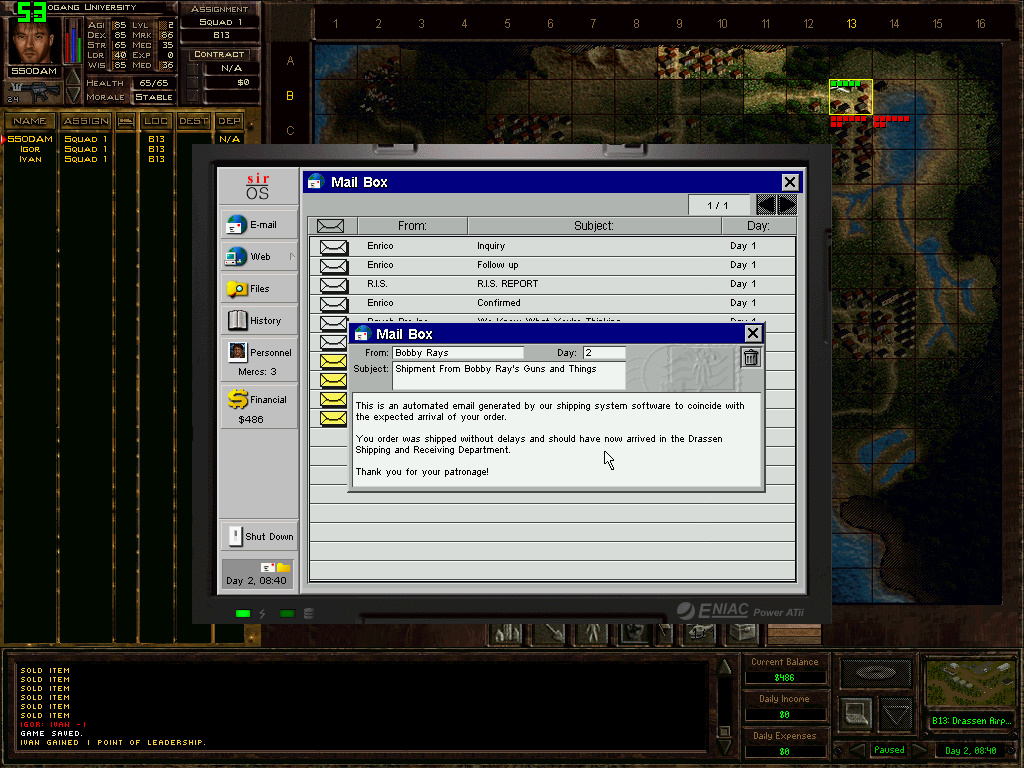View the Personnel page

pos(259,359)
